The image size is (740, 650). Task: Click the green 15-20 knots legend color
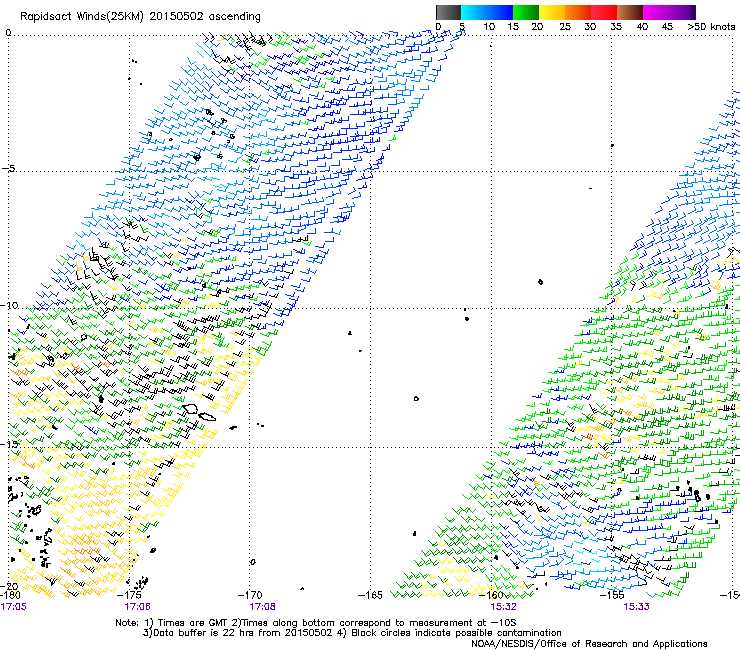(x=526, y=12)
